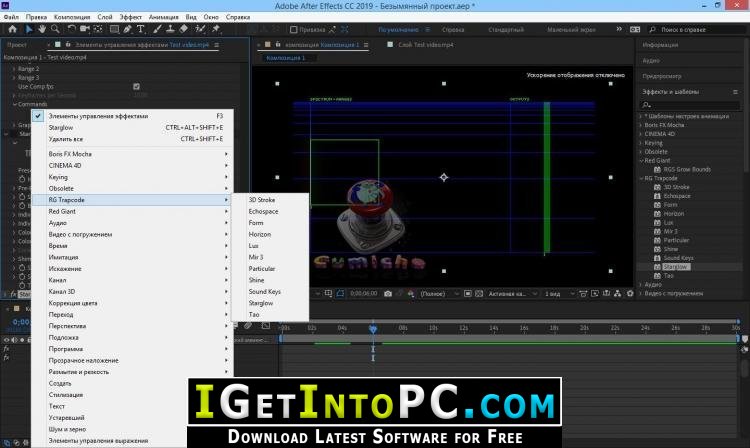
Task: Select the Puppet Pin tool
Action: (x=216, y=29)
